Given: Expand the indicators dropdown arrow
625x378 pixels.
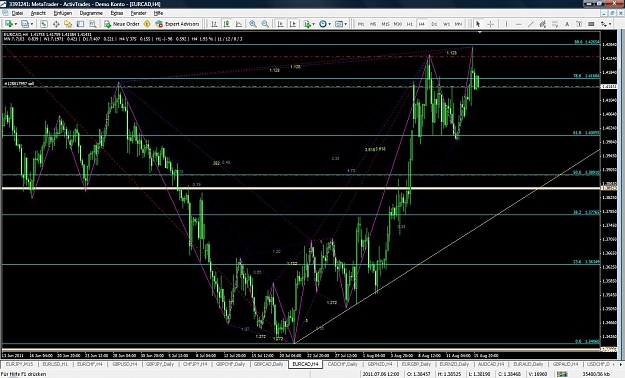Looking at the screenshot, I should pos(313,24).
